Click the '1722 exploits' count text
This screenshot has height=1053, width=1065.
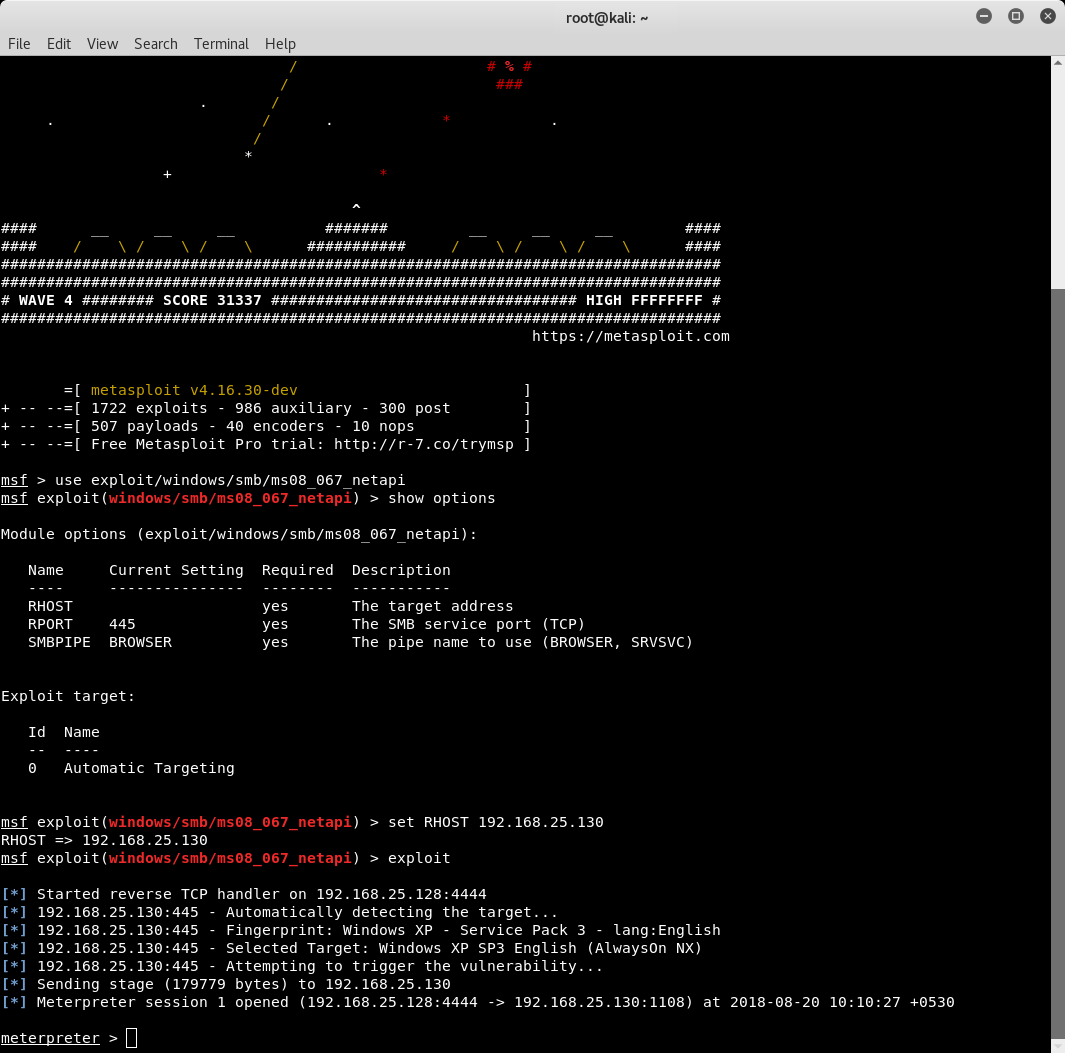pos(149,408)
